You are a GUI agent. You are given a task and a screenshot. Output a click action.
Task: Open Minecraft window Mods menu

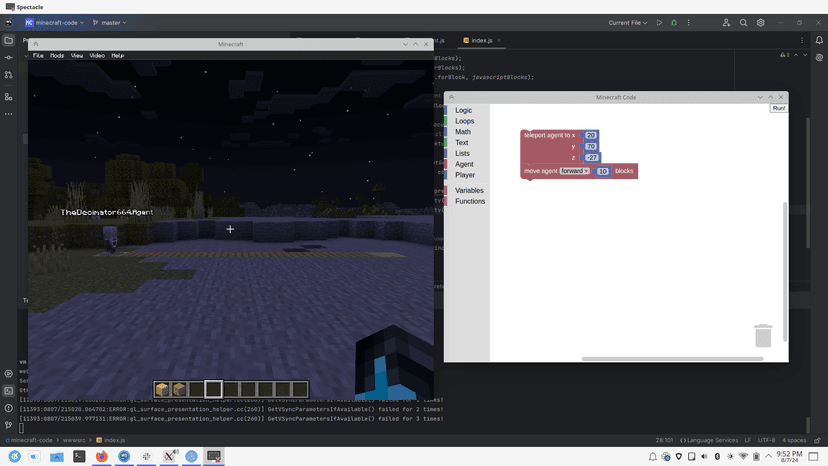[57, 55]
